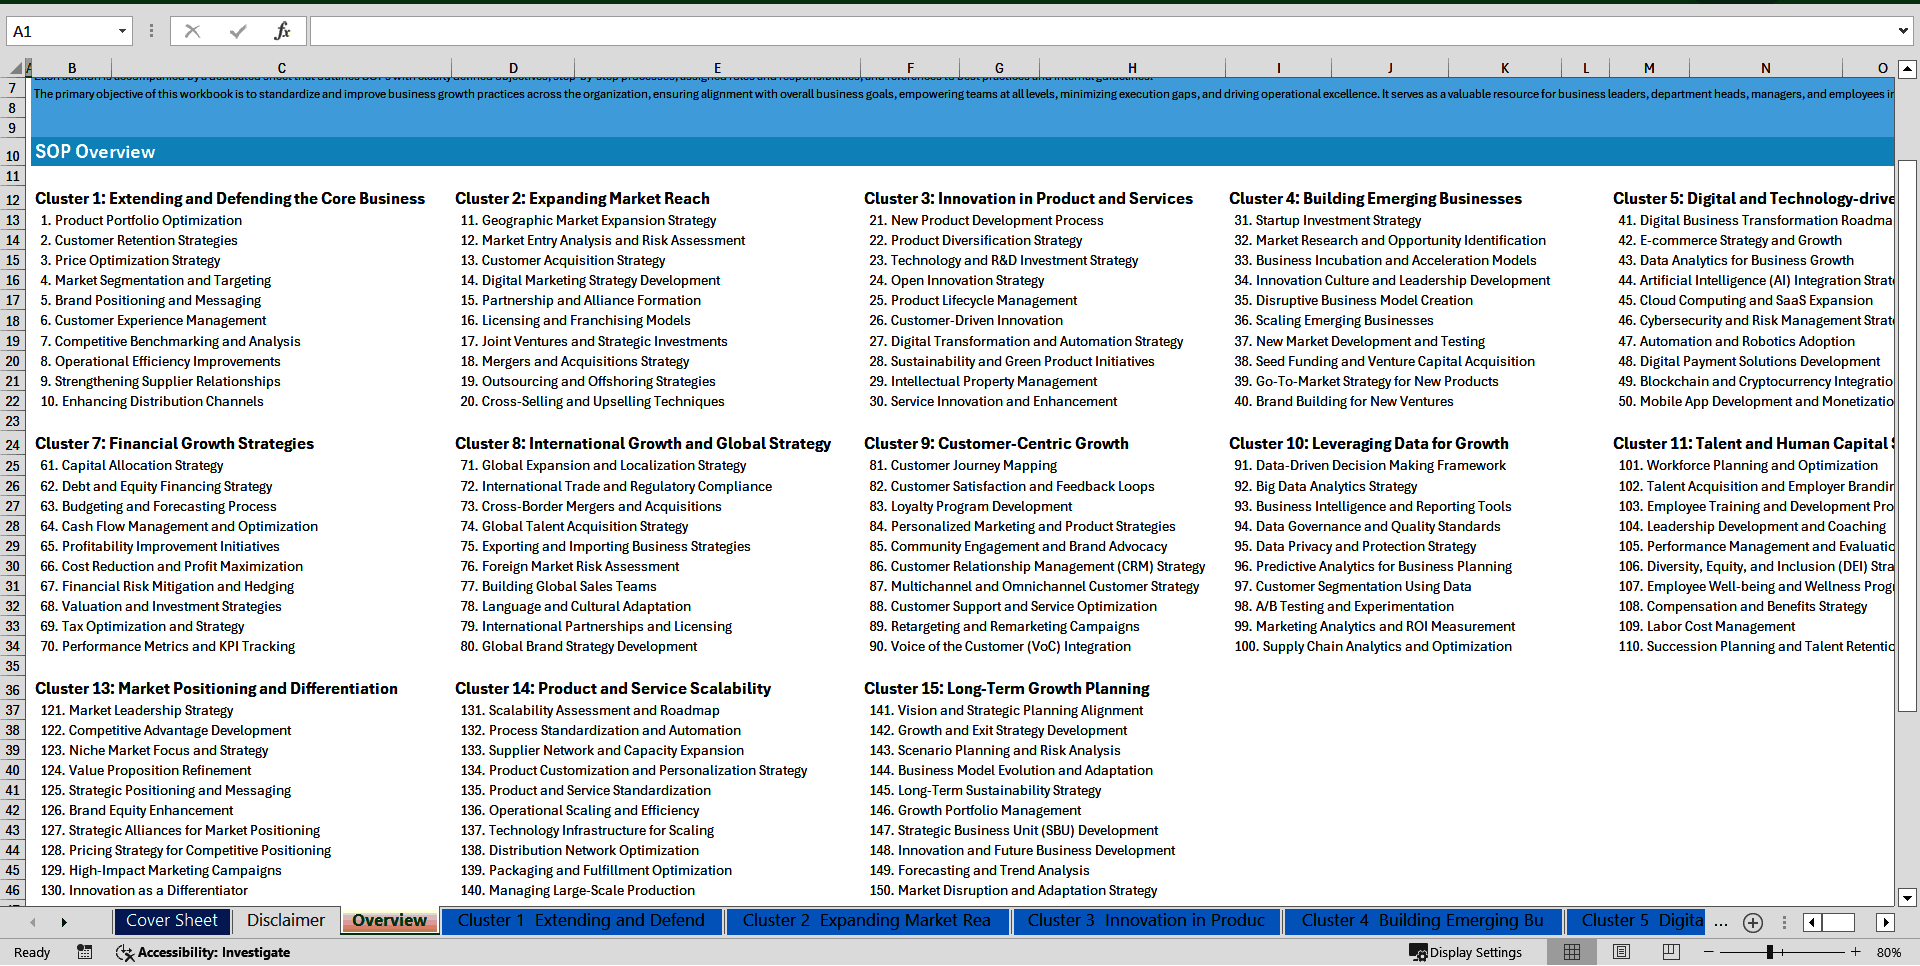Toggle Page Layout view in the status bar
This screenshot has height=966, width=1920.
coord(1621,952)
